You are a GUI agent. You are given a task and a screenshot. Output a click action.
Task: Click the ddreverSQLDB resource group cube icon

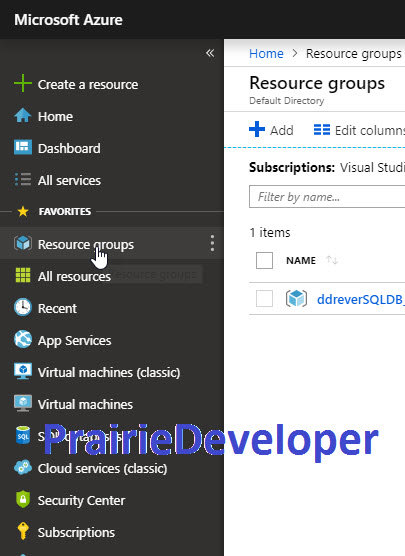point(296,298)
